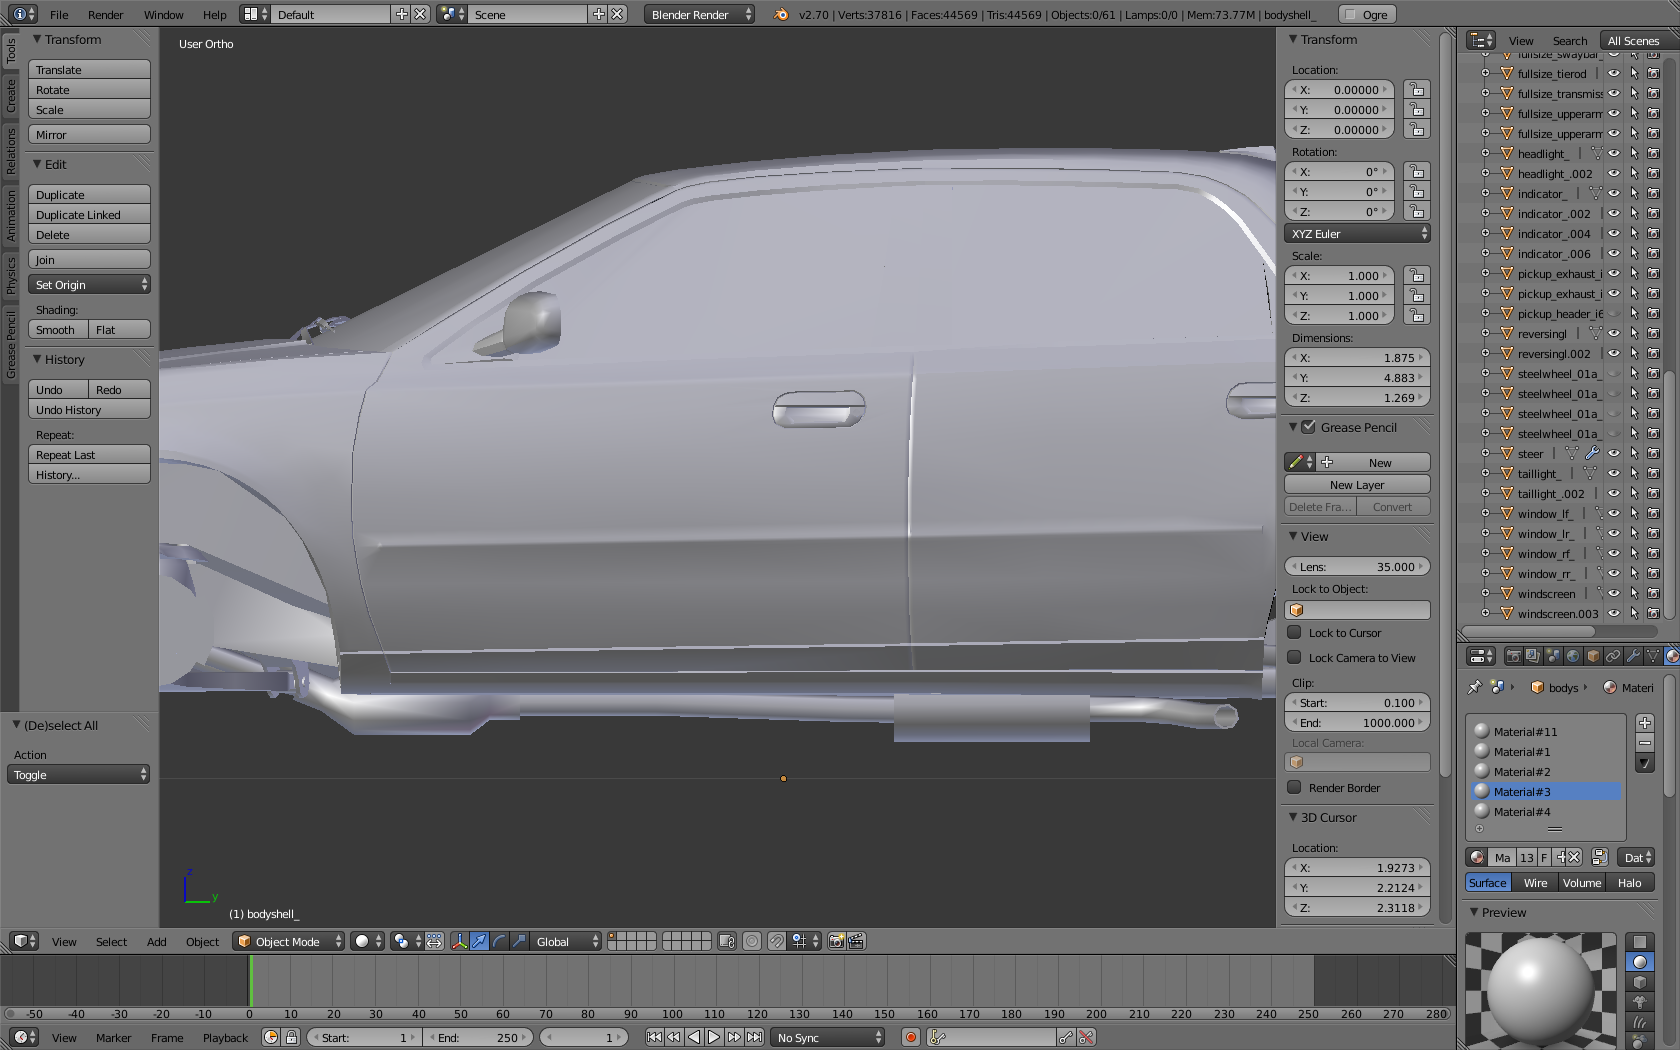Open the Modifiers wrench properties tab
This screenshot has width=1680, height=1050.
click(1633, 657)
